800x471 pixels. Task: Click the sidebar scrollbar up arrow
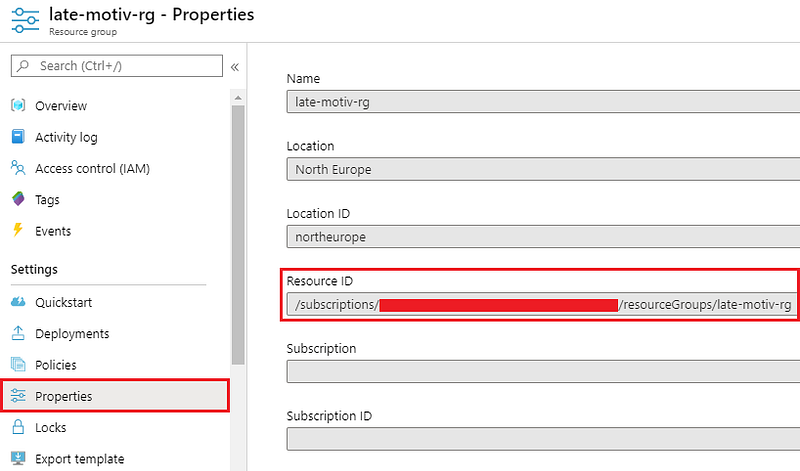[x=238, y=97]
